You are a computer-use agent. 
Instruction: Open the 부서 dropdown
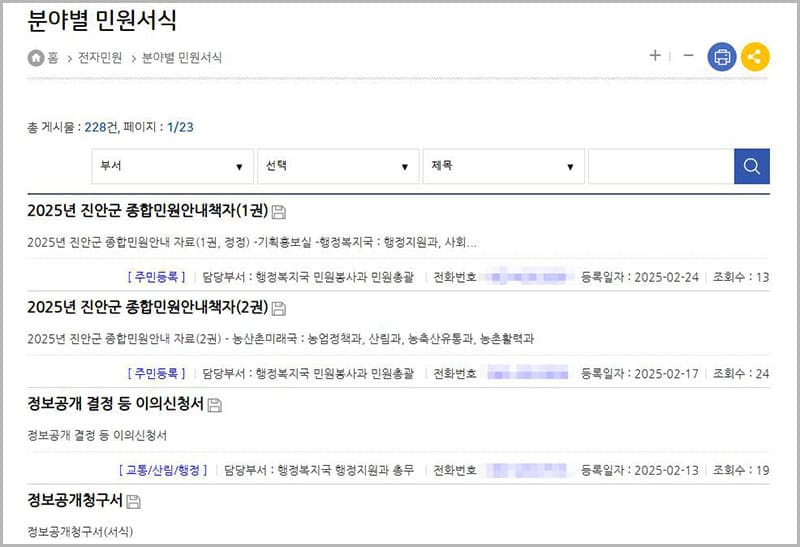[172, 166]
